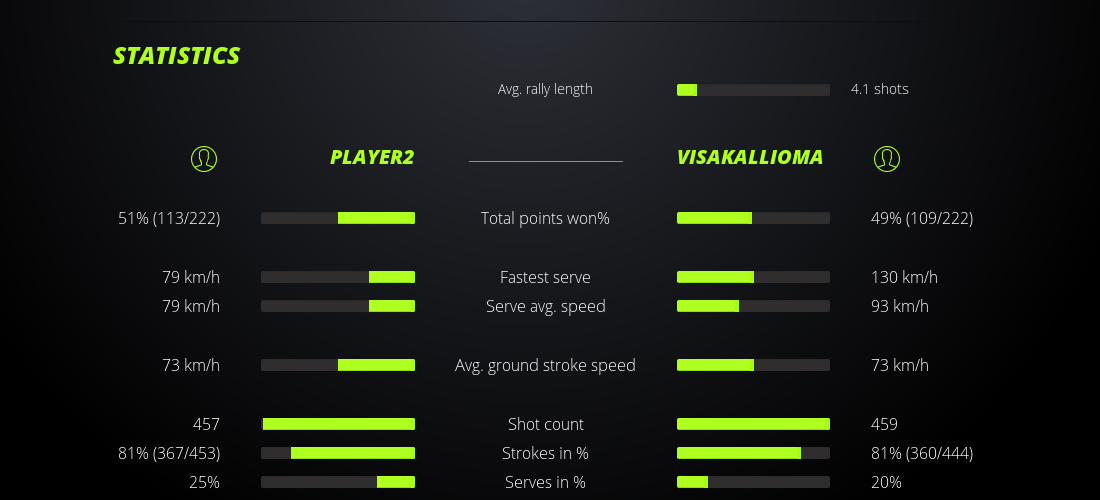Click the Total points won% label
The width and height of the screenshot is (1100, 500).
pos(545,218)
